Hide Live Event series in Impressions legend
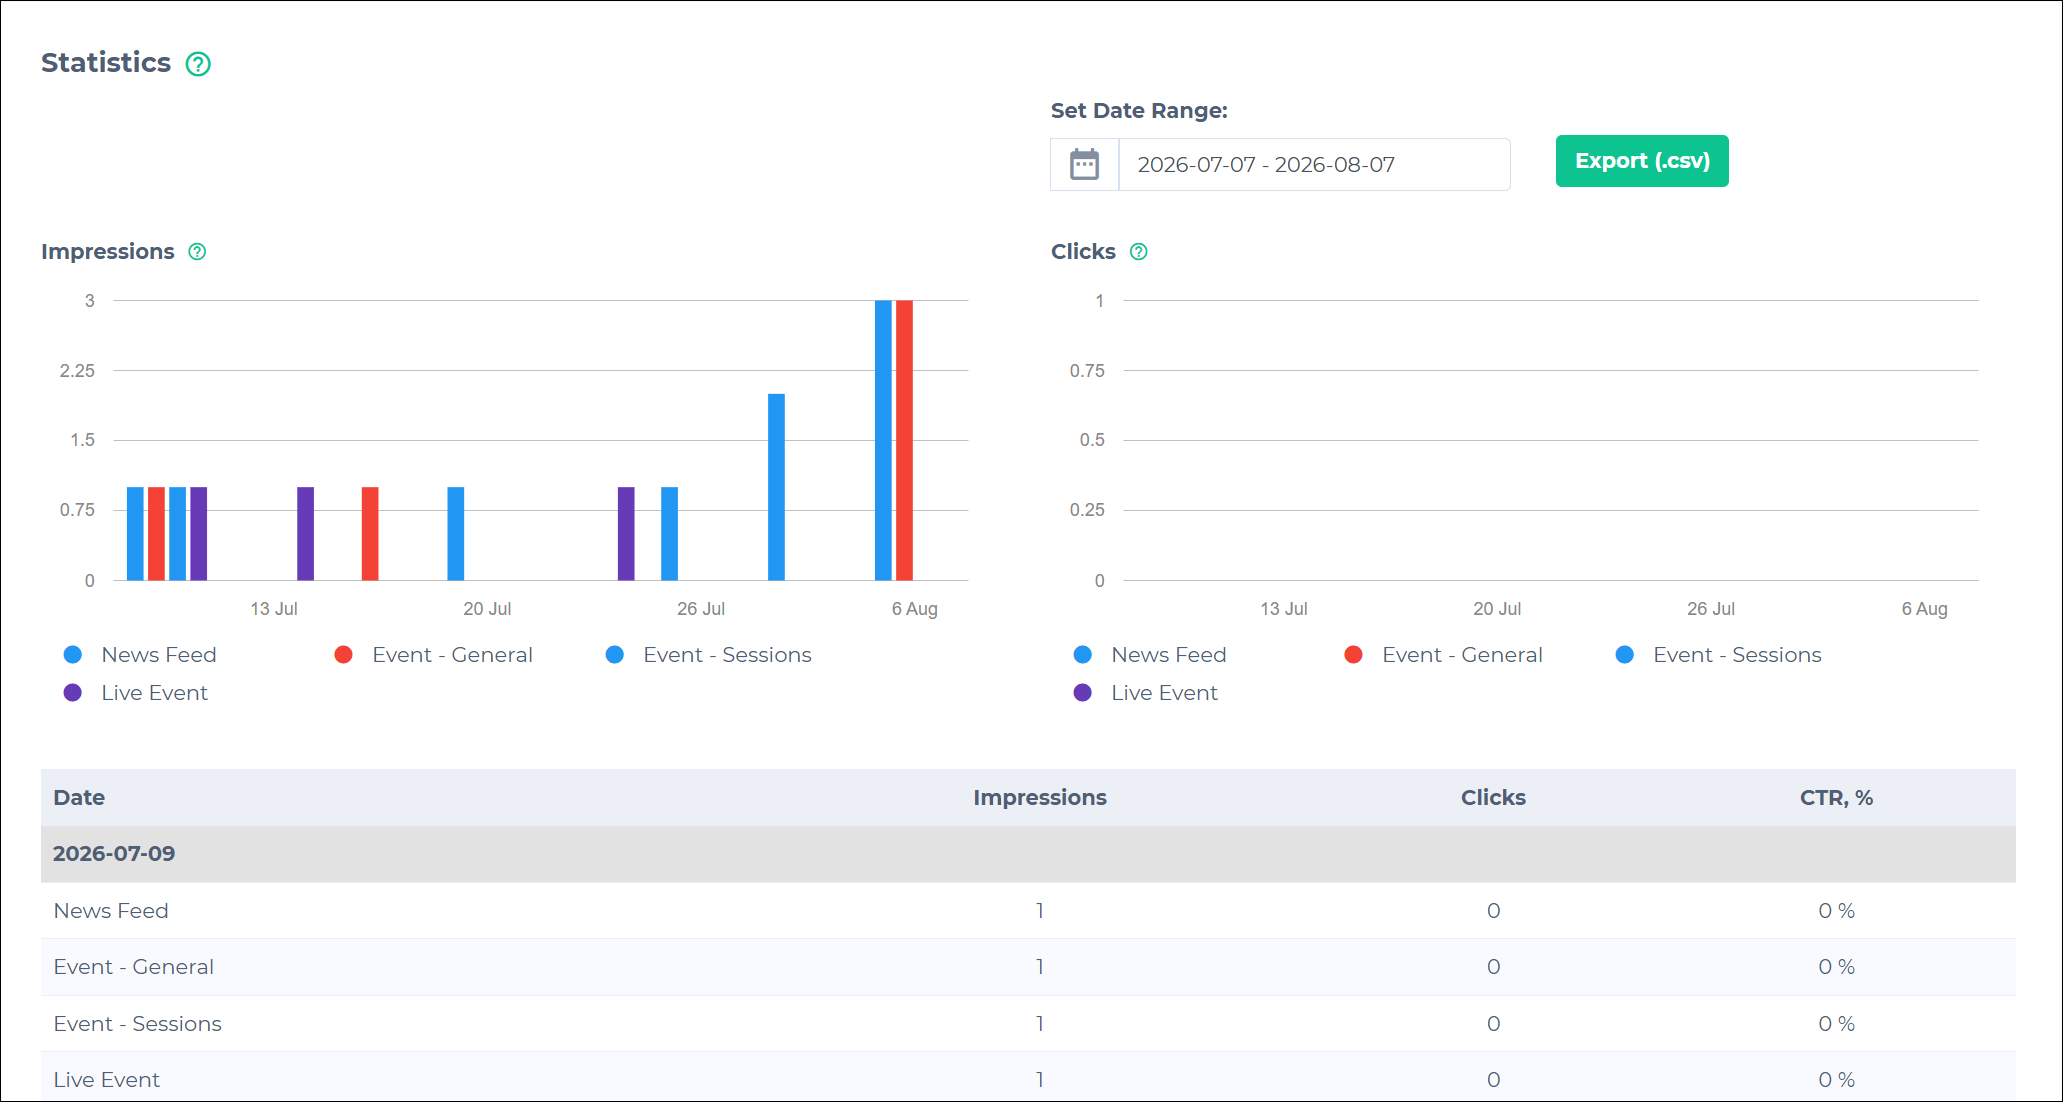 (x=135, y=693)
